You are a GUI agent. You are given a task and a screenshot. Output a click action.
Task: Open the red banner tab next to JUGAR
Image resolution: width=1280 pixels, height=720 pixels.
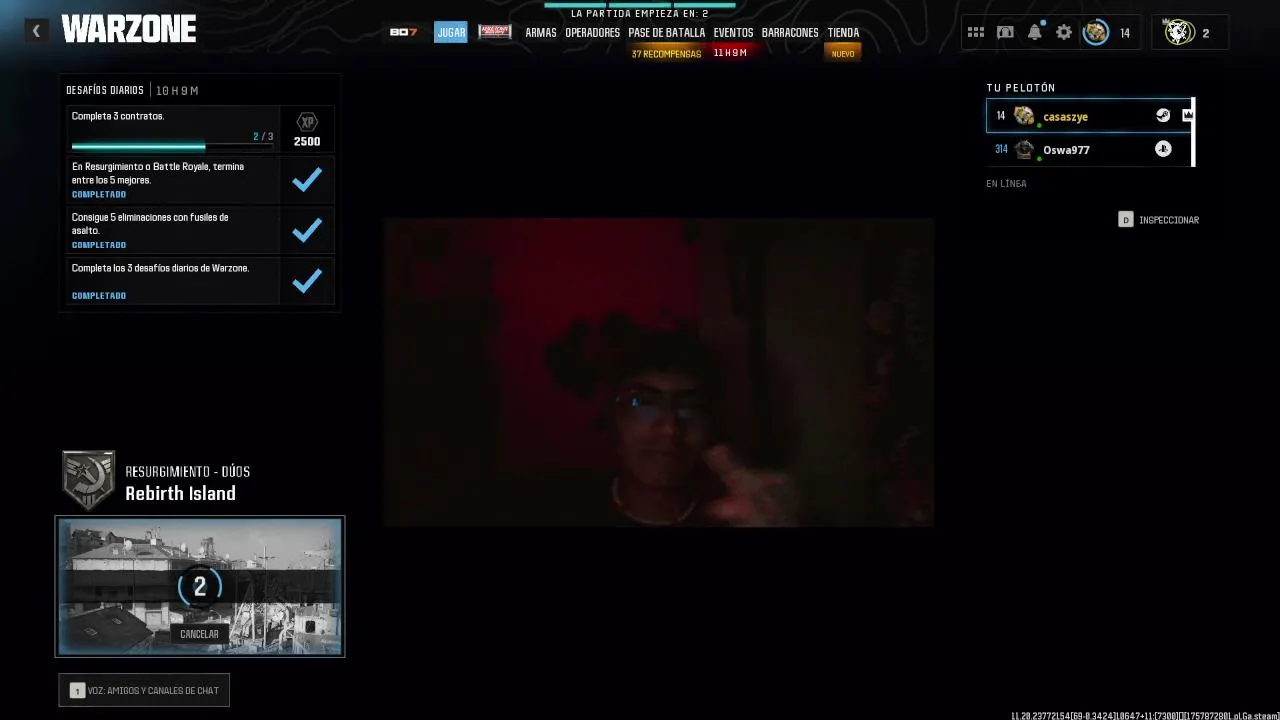click(495, 32)
